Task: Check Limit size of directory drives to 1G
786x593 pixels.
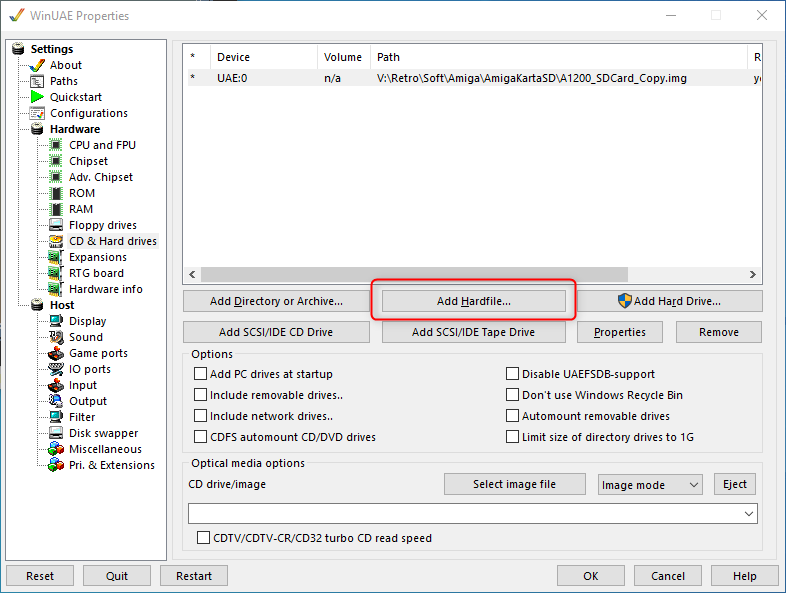Action: point(512,437)
